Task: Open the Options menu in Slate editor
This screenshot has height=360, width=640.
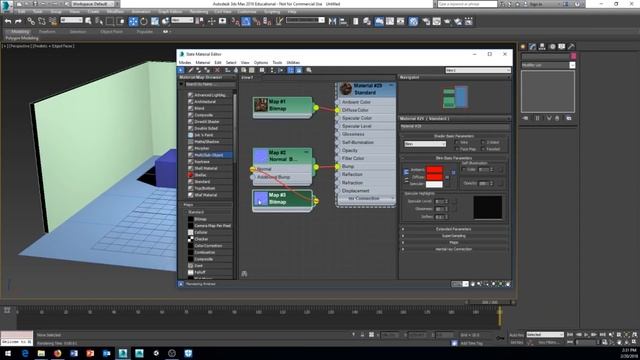Action: tap(261, 62)
